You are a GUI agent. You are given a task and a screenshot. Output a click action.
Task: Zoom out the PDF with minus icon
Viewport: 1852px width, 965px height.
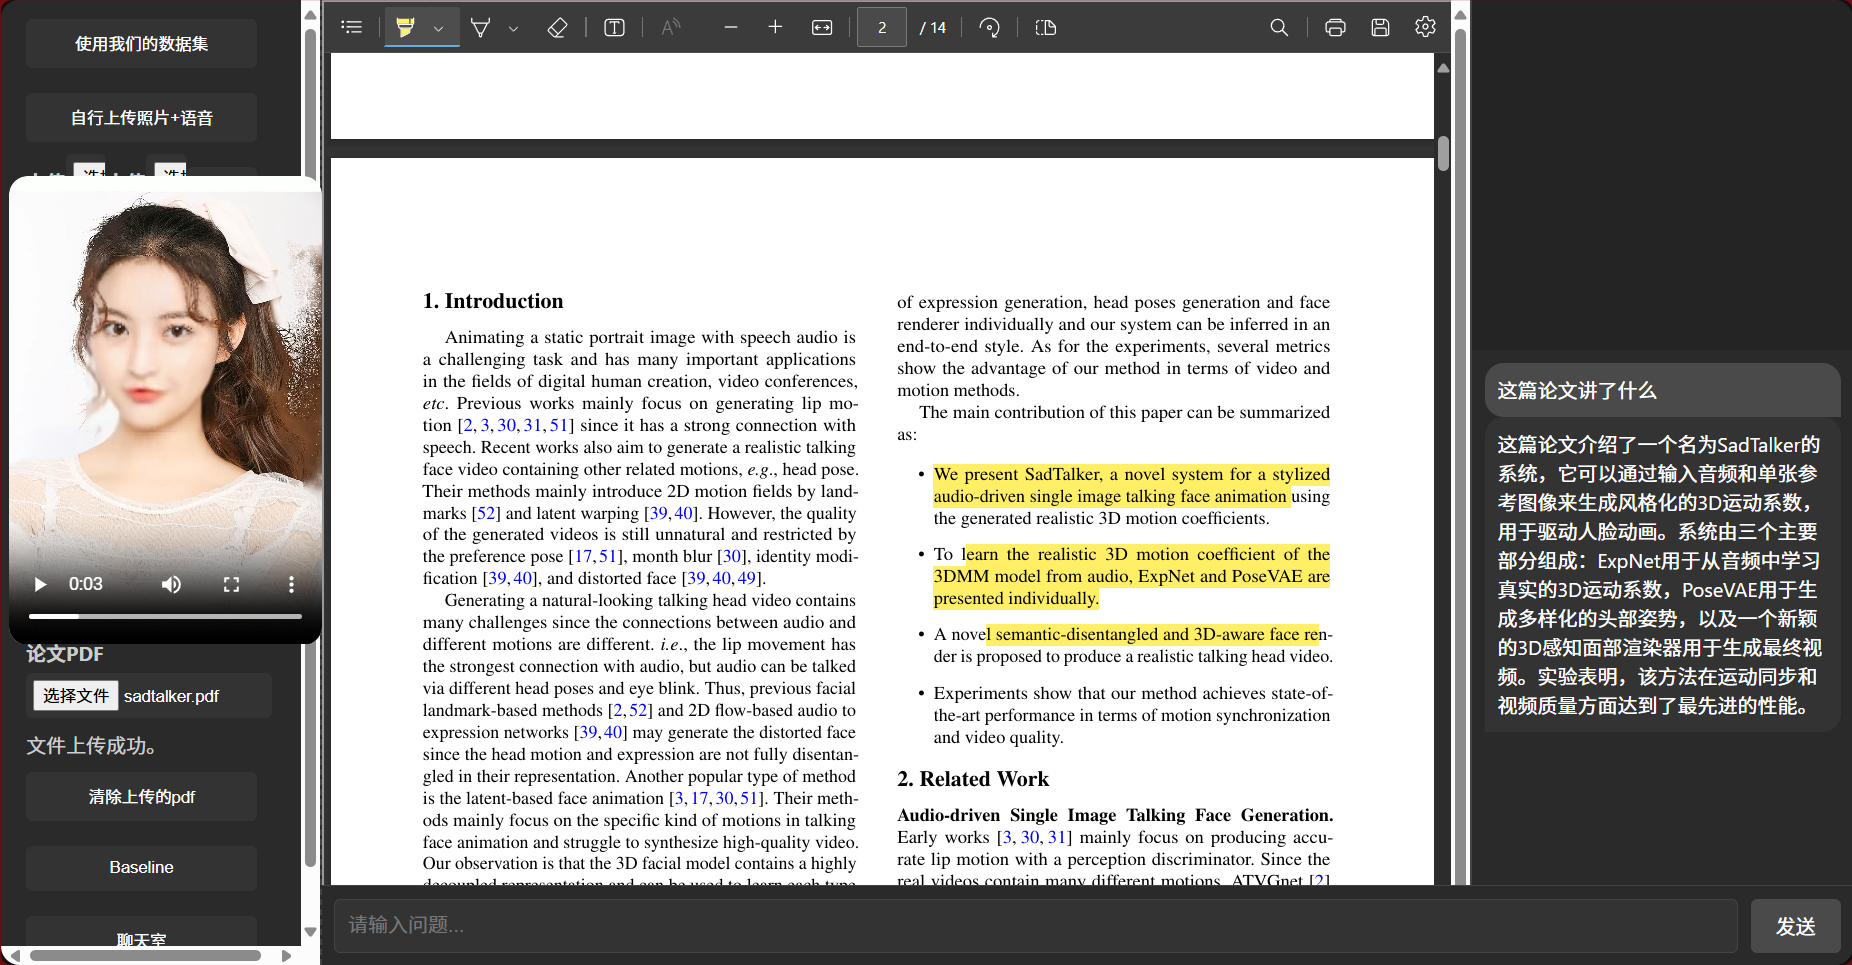[x=731, y=28]
